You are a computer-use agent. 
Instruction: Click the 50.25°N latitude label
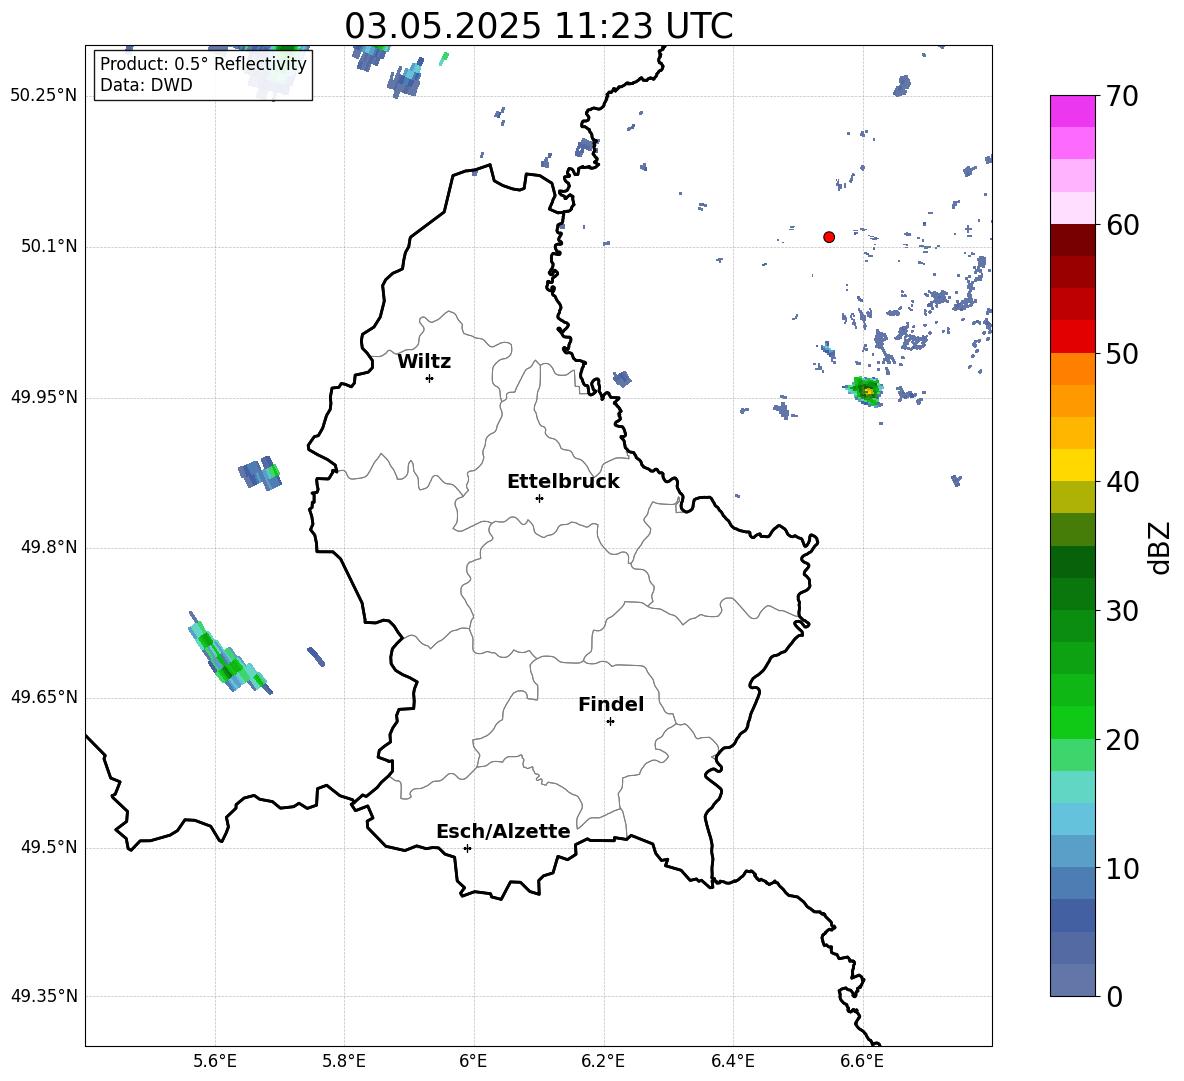coord(44,96)
